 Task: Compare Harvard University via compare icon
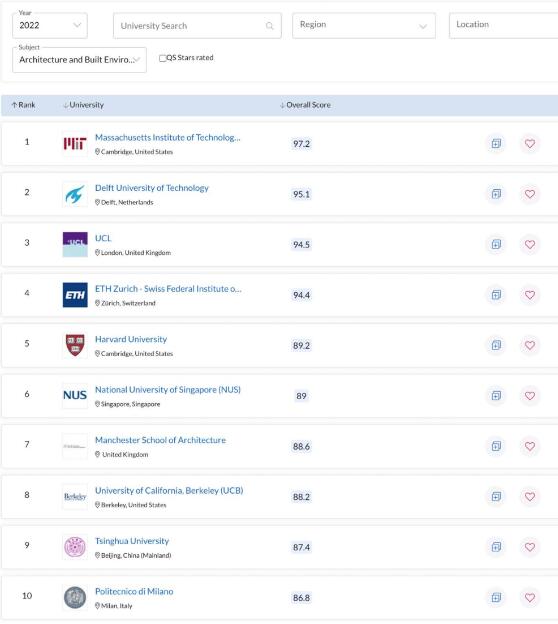(496, 345)
